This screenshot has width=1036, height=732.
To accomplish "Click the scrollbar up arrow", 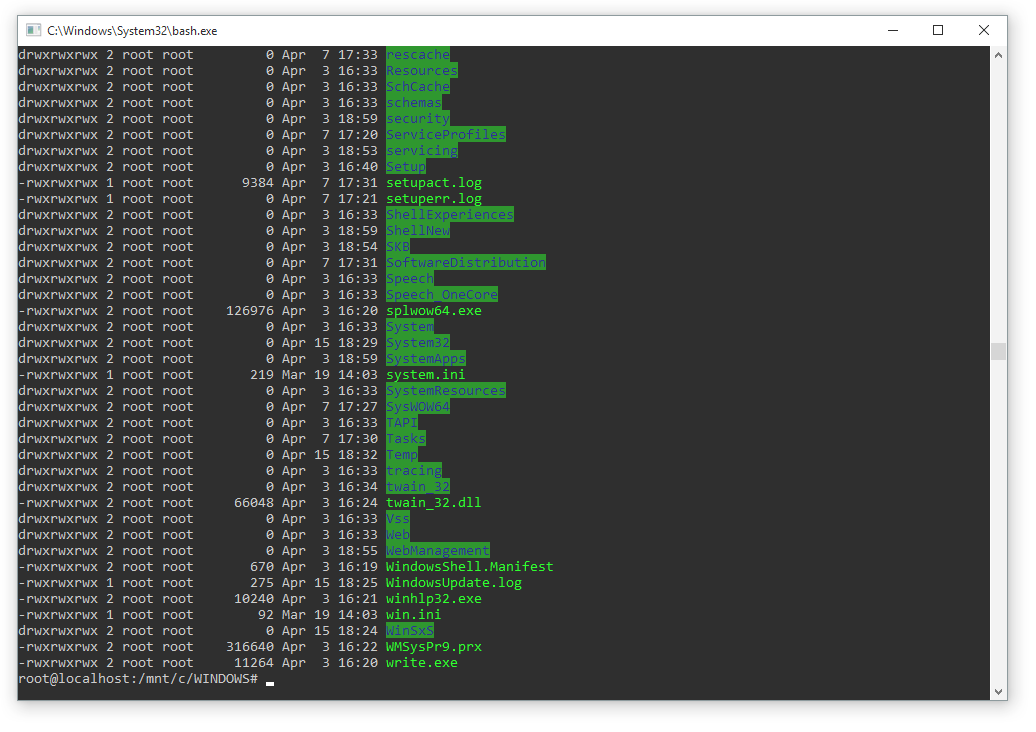I will [998, 55].
